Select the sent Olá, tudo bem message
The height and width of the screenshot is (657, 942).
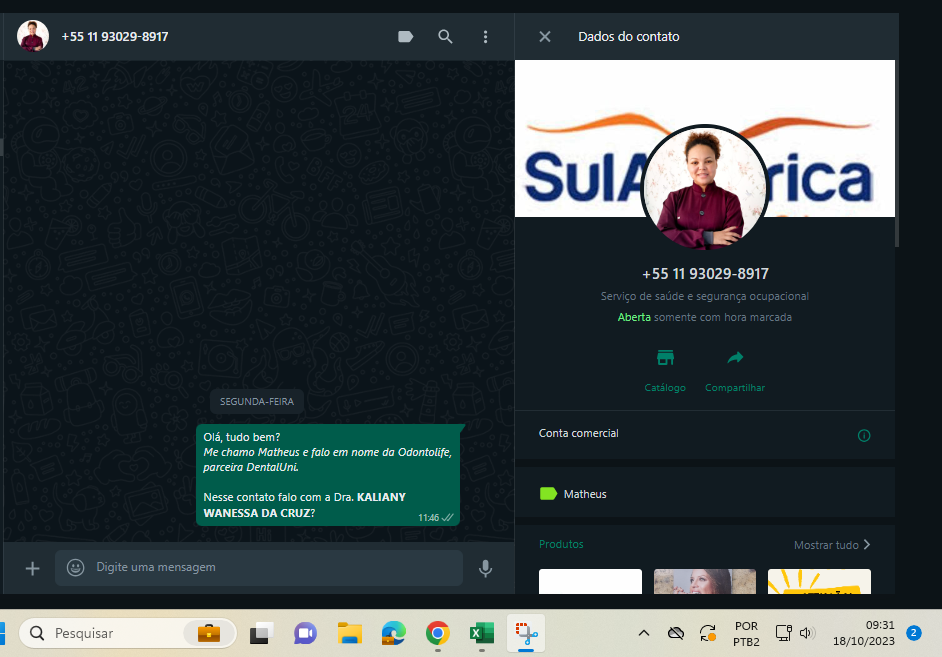(x=328, y=474)
